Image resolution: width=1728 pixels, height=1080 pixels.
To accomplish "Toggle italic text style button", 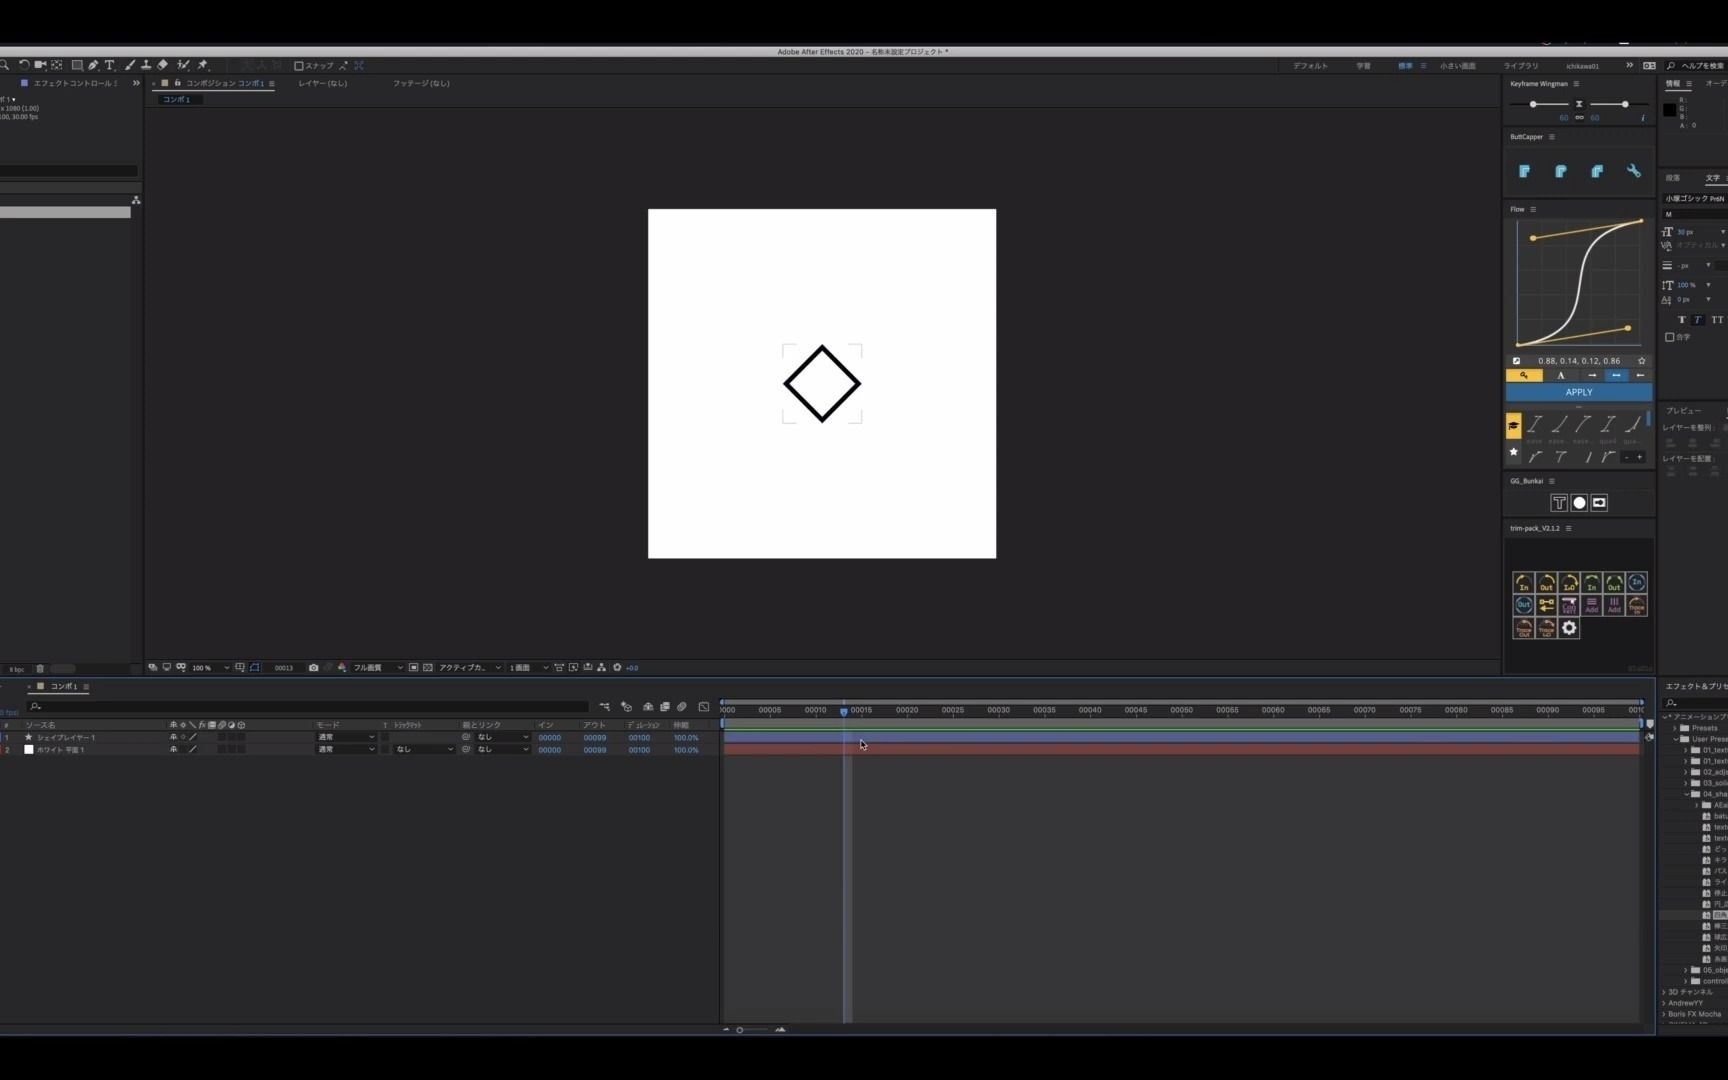I will point(1698,320).
